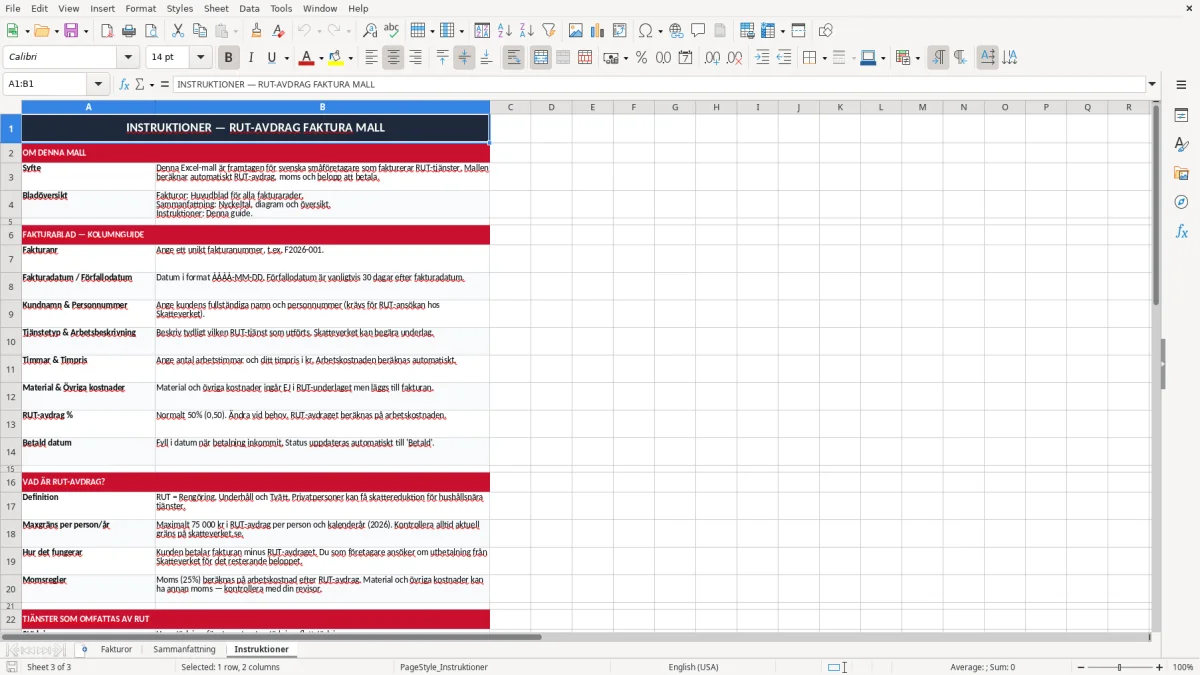Switch to the Fakturor sheet tab

(116, 649)
